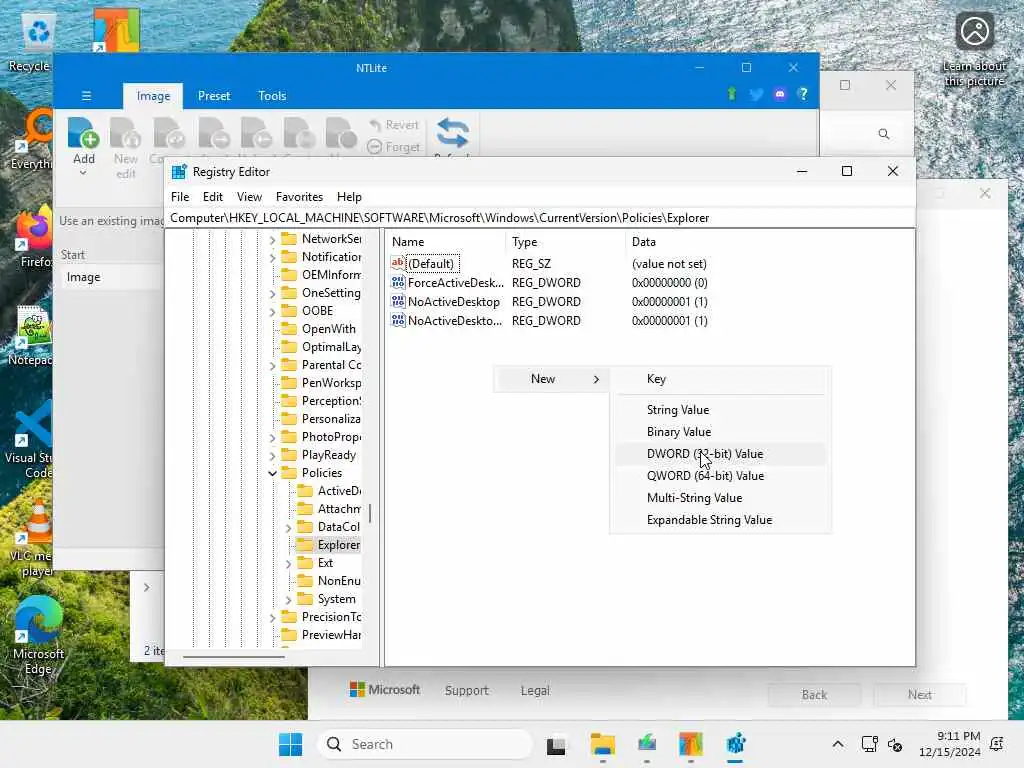Open the NTLite desktop shortcut icon

tap(116, 30)
